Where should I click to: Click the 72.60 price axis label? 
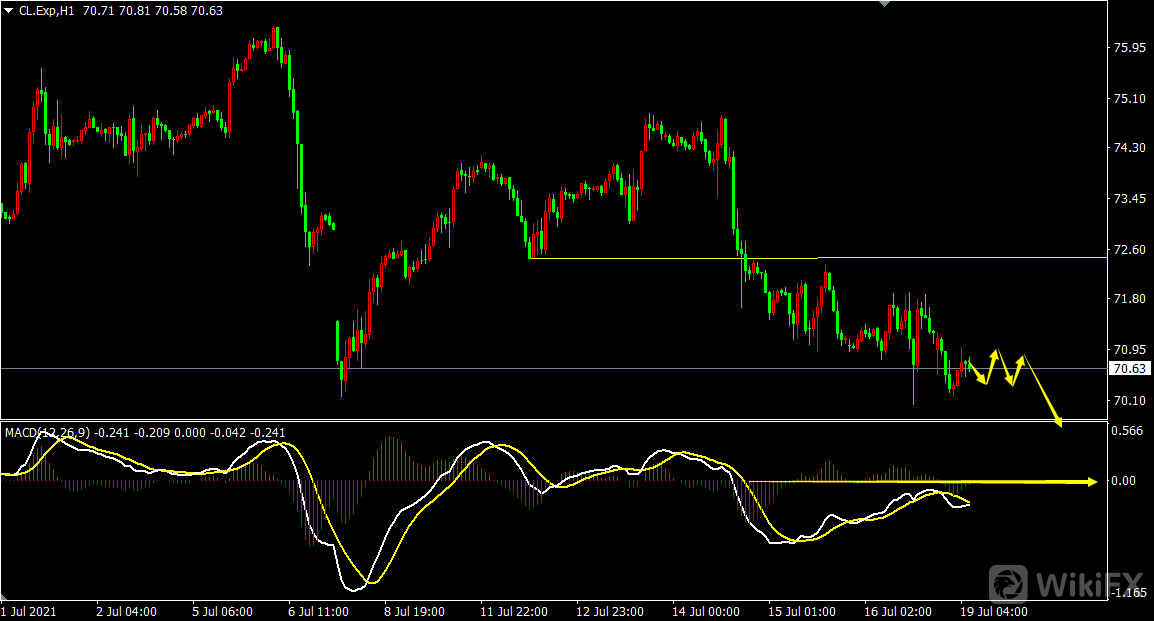(x=1127, y=250)
